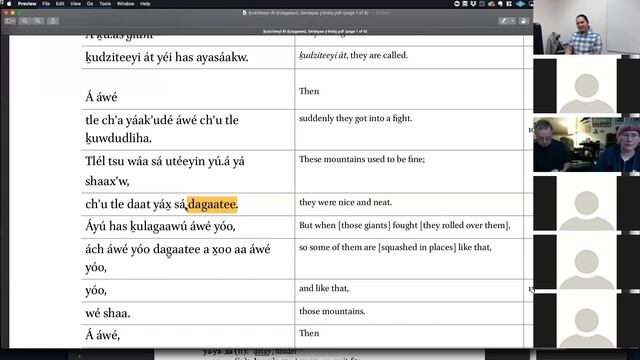Open the markup toolbox icon
Screen dimensions: 640x360
point(524,21)
